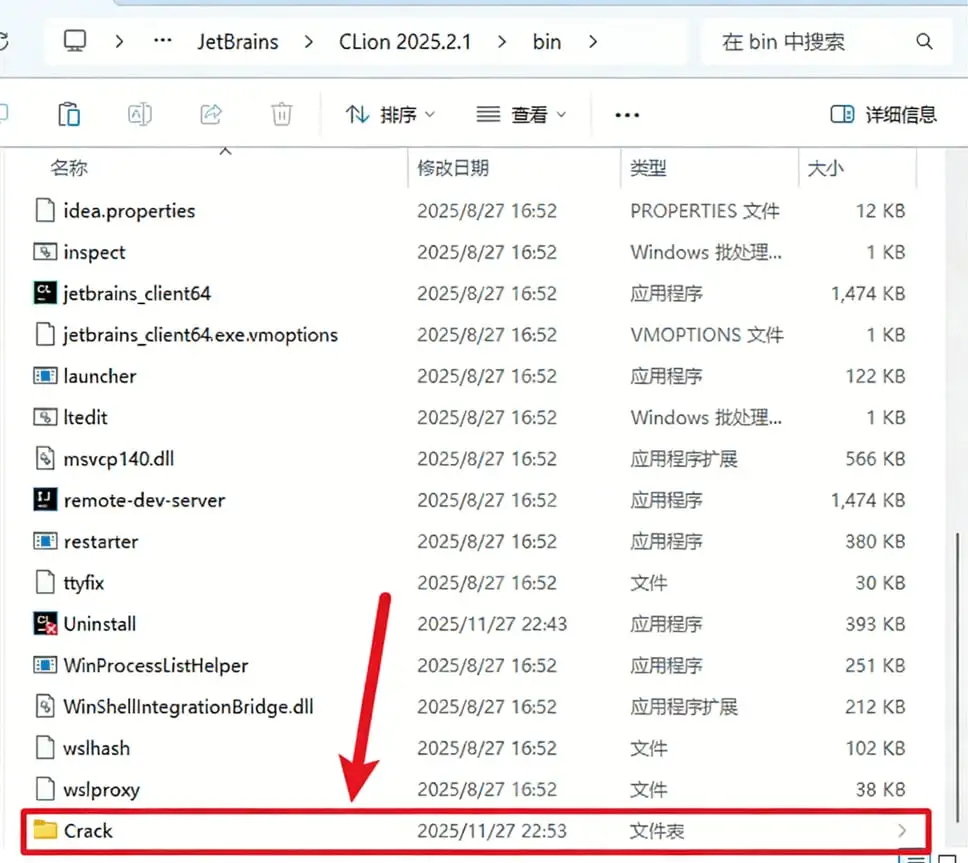Click the file name idea.properties

tap(129, 211)
